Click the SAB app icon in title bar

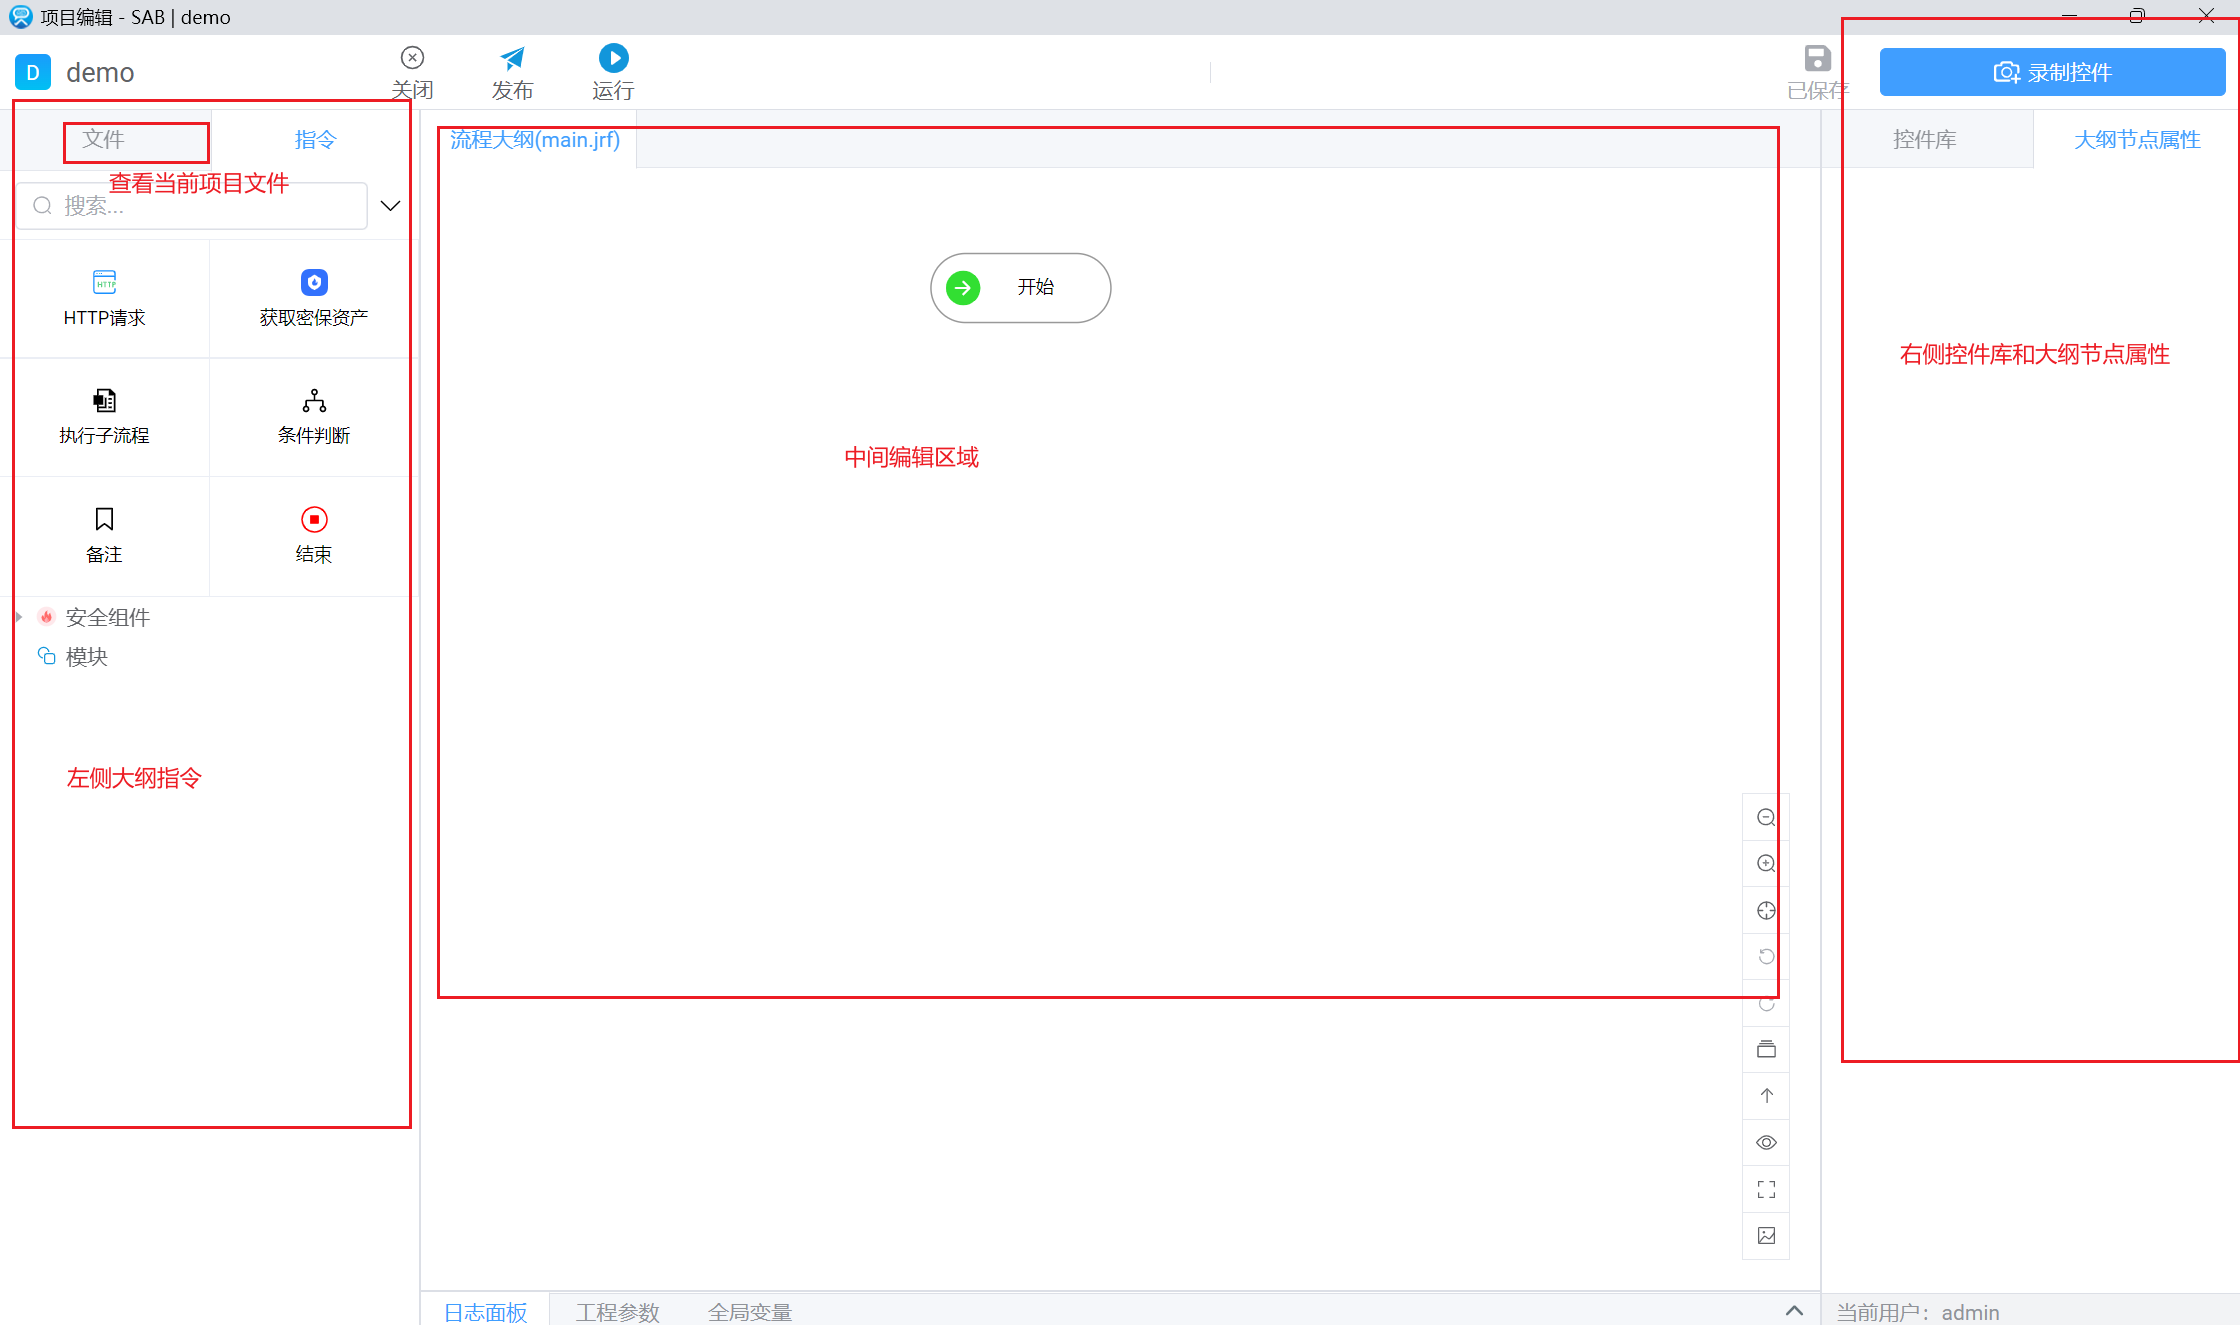(x=20, y=17)
